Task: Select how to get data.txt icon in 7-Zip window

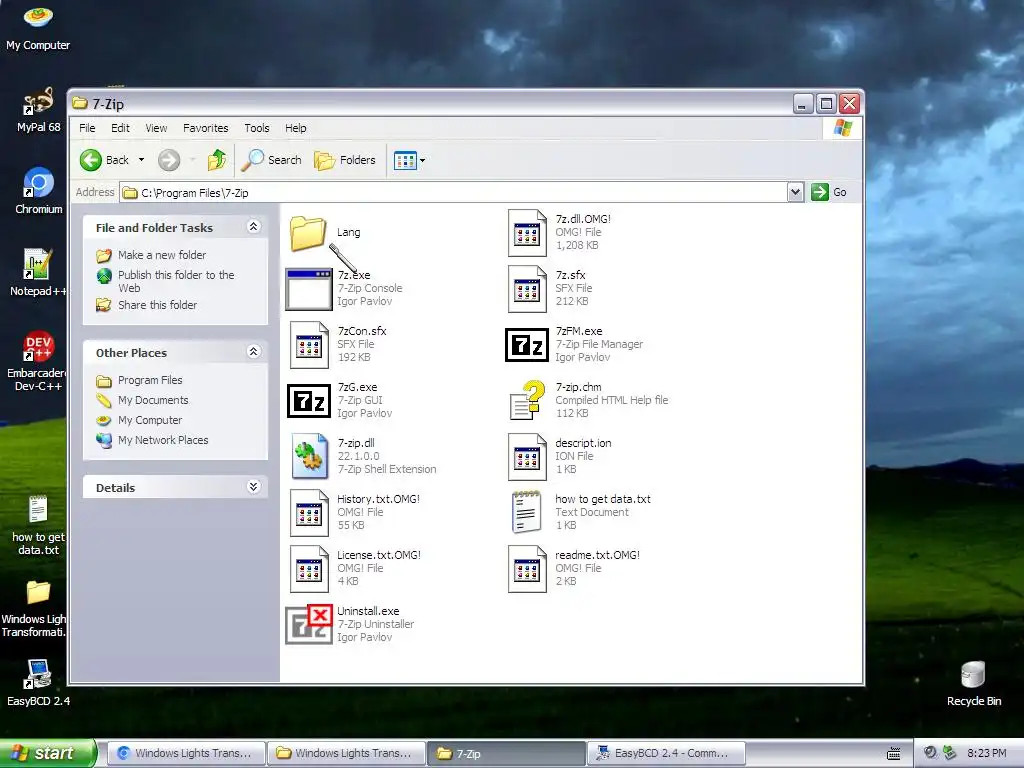Action: (x=526, y=513)
